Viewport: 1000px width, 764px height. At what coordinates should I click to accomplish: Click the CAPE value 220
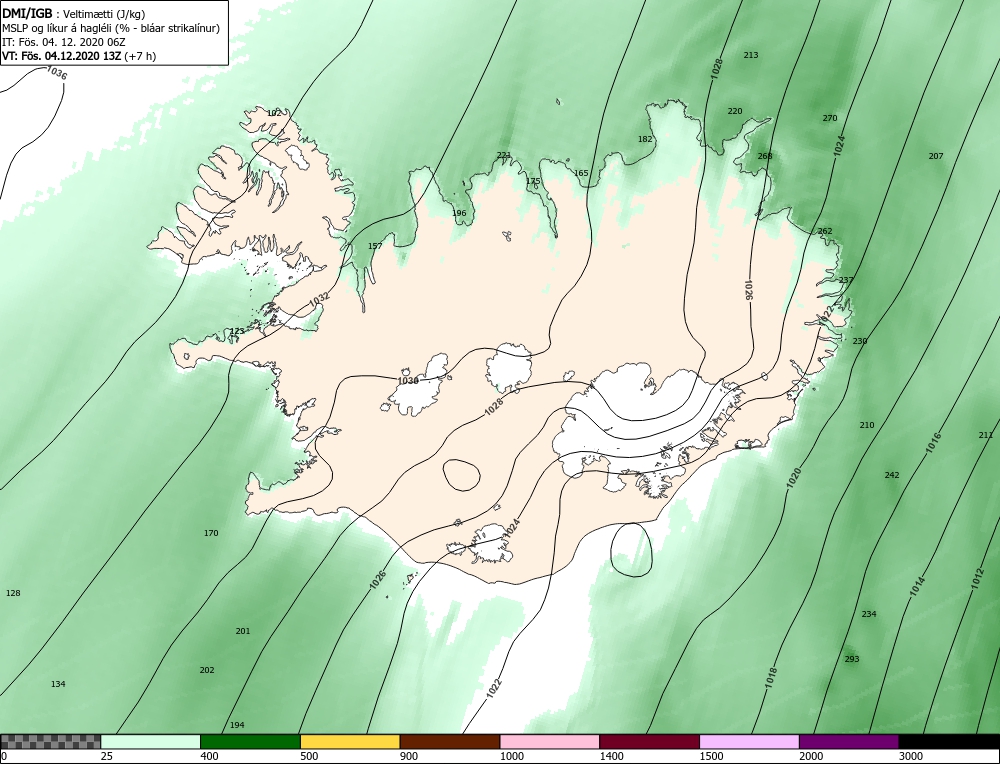tap(735, 111)
